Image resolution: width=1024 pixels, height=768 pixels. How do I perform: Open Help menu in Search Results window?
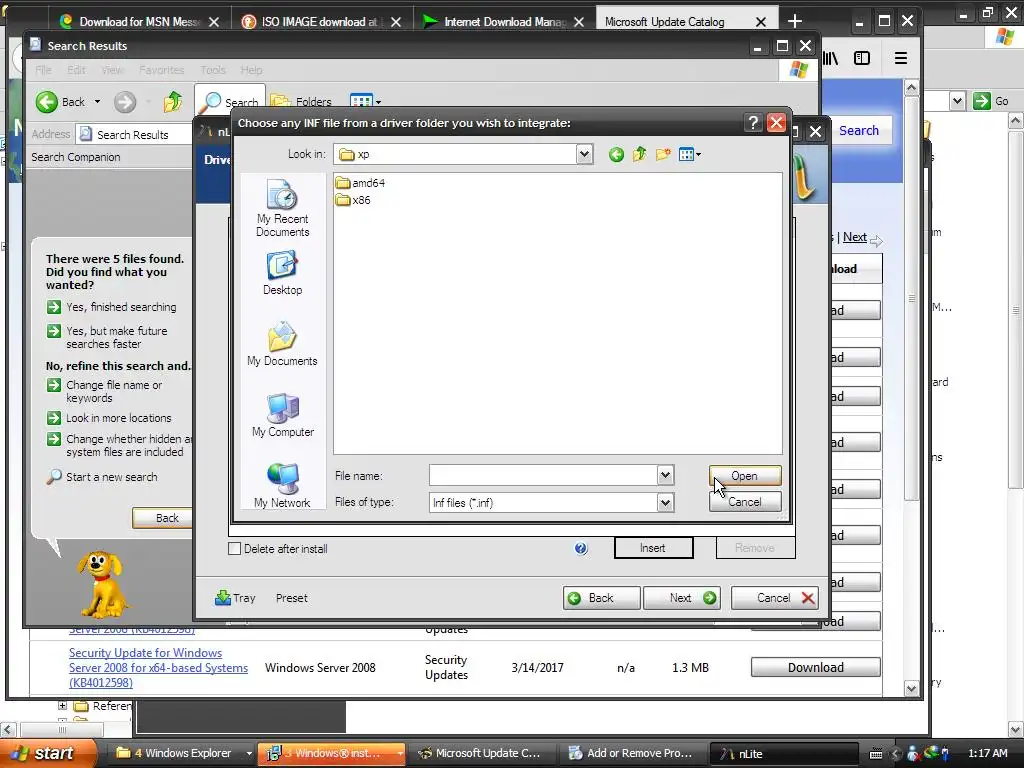(251, 70)
